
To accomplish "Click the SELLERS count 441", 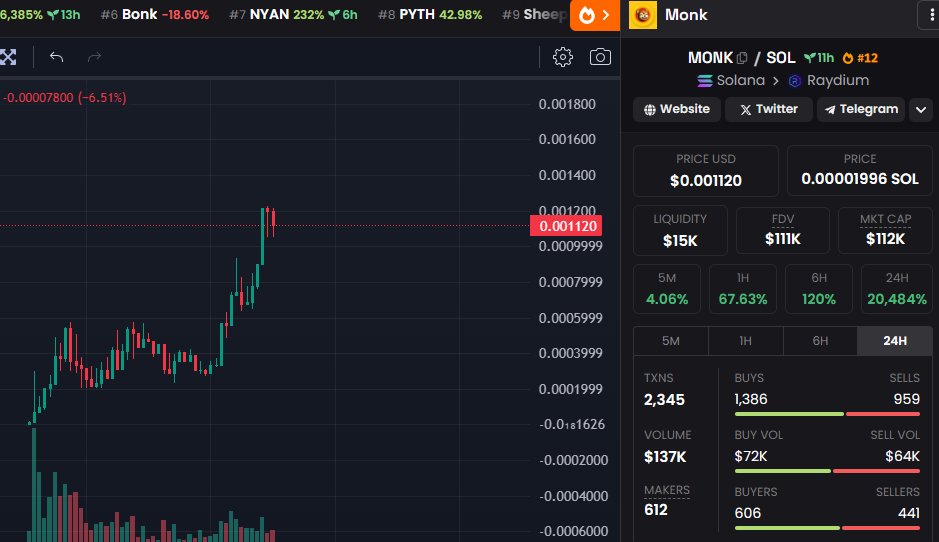I will click(x=909, y=513).
